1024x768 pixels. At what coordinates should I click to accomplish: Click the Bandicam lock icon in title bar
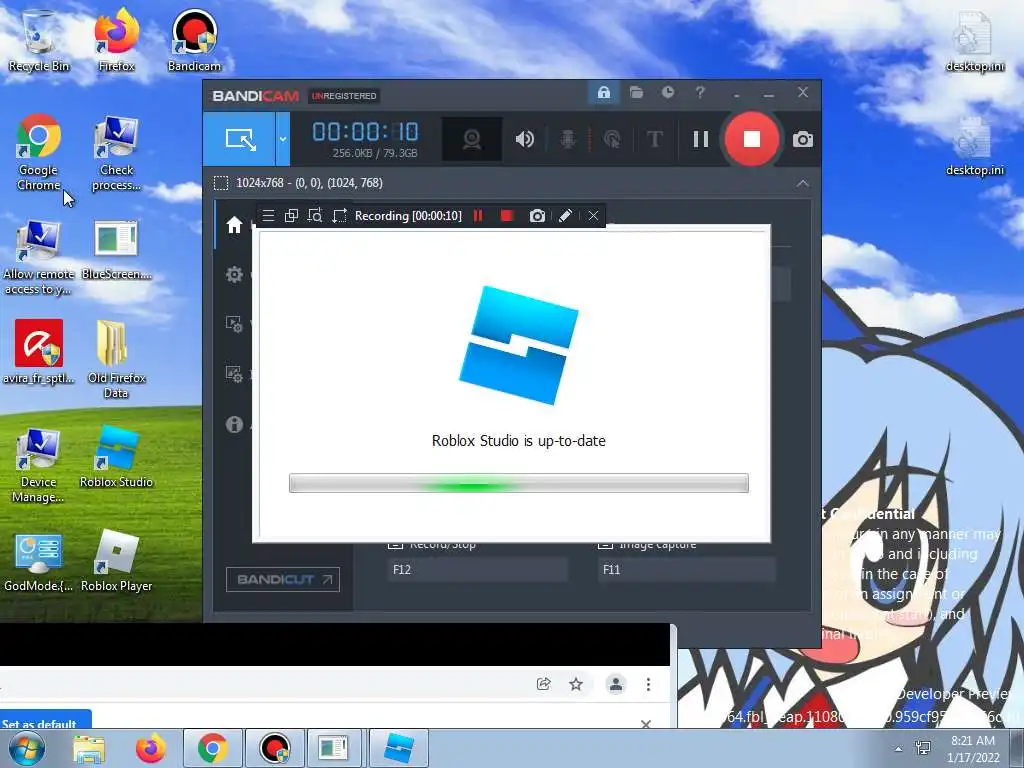(603, 93)
